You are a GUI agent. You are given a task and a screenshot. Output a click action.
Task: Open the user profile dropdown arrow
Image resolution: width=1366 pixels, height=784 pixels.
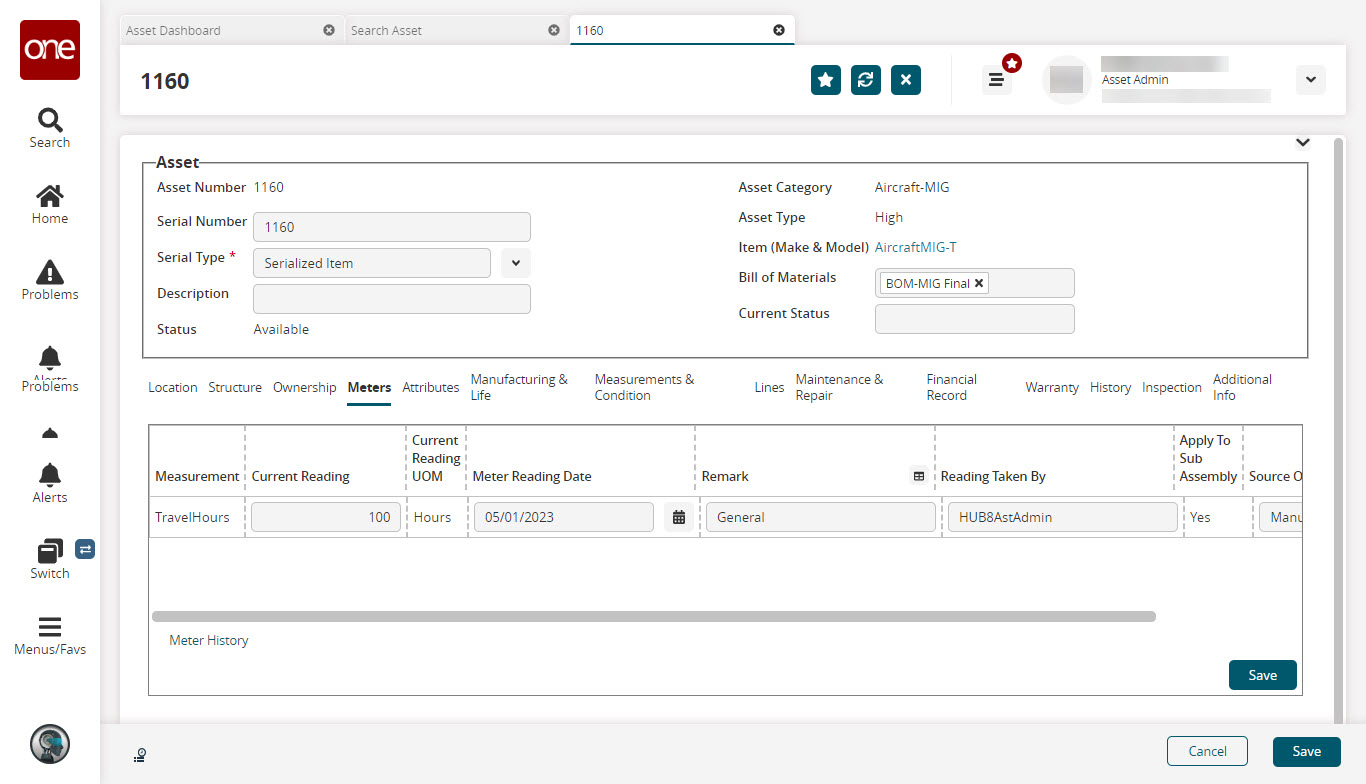pos(1310,80)
